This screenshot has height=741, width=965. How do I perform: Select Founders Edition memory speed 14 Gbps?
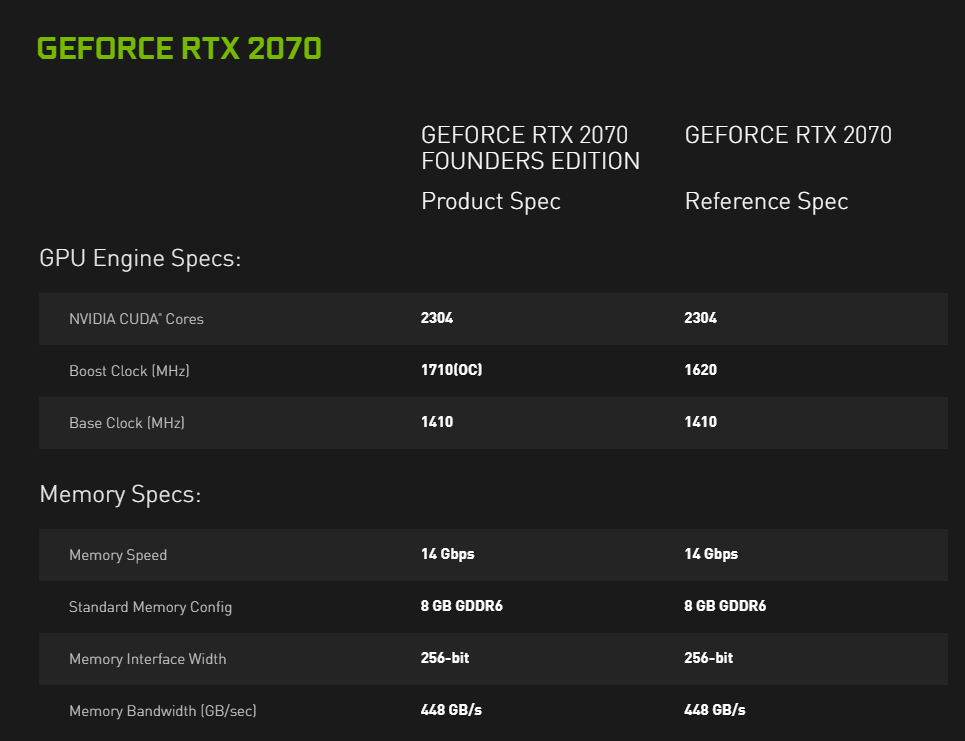pyautogui.click(x=447, y=555)
